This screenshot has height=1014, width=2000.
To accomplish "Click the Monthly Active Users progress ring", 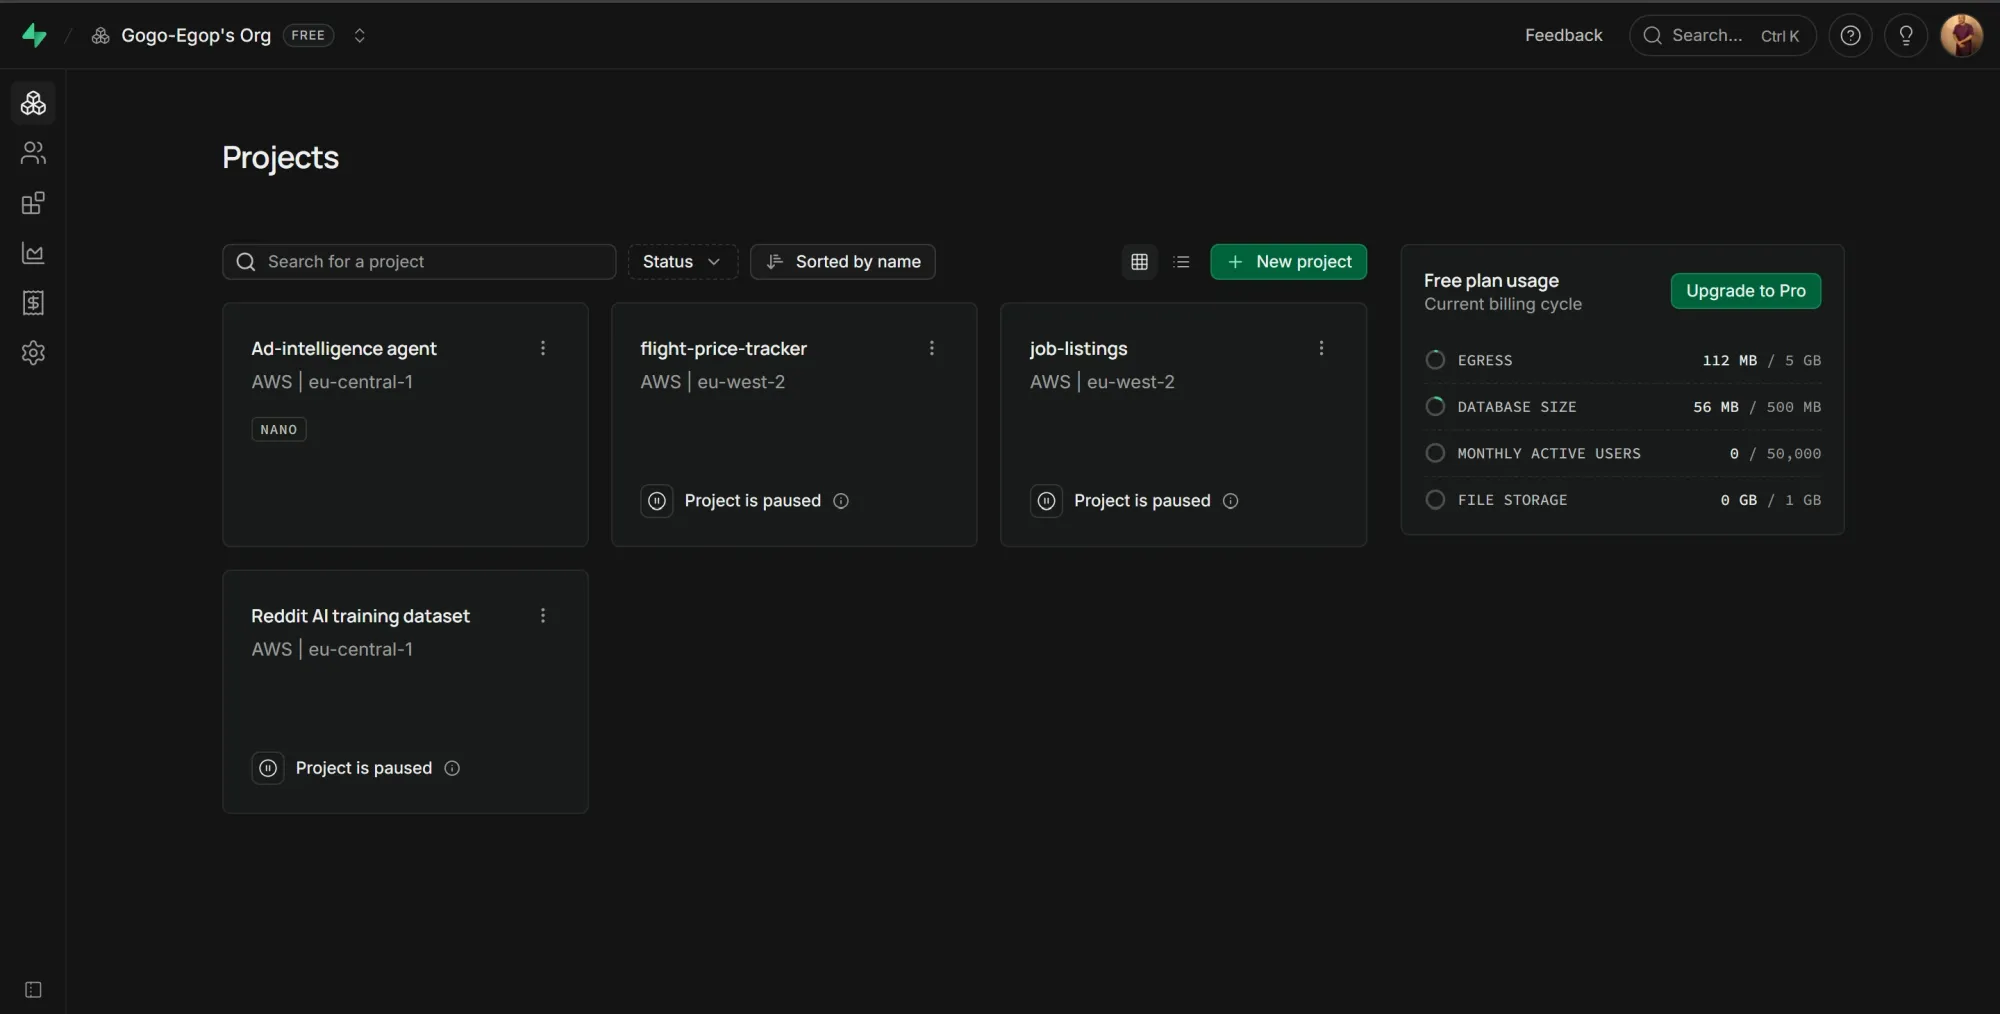I will click(x=1435, y=454).
